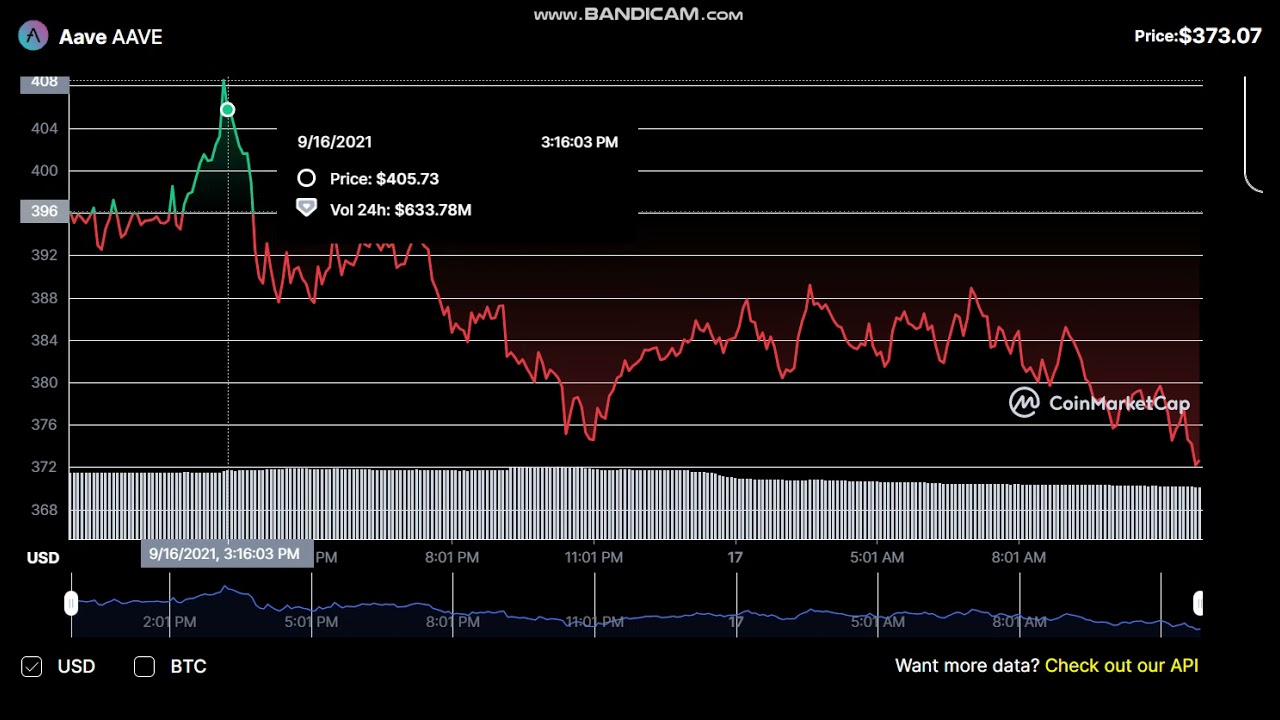The height and width of the screenshot is (720, 1280).
Task: Grab the right range slider handle
Action: [x=1198, y=603]
